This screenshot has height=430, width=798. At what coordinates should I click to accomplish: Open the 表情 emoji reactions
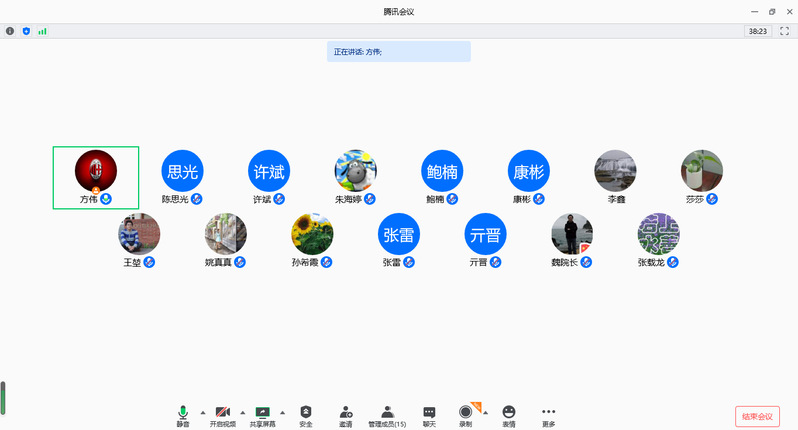pyautogui.click(x=509, y=414)
